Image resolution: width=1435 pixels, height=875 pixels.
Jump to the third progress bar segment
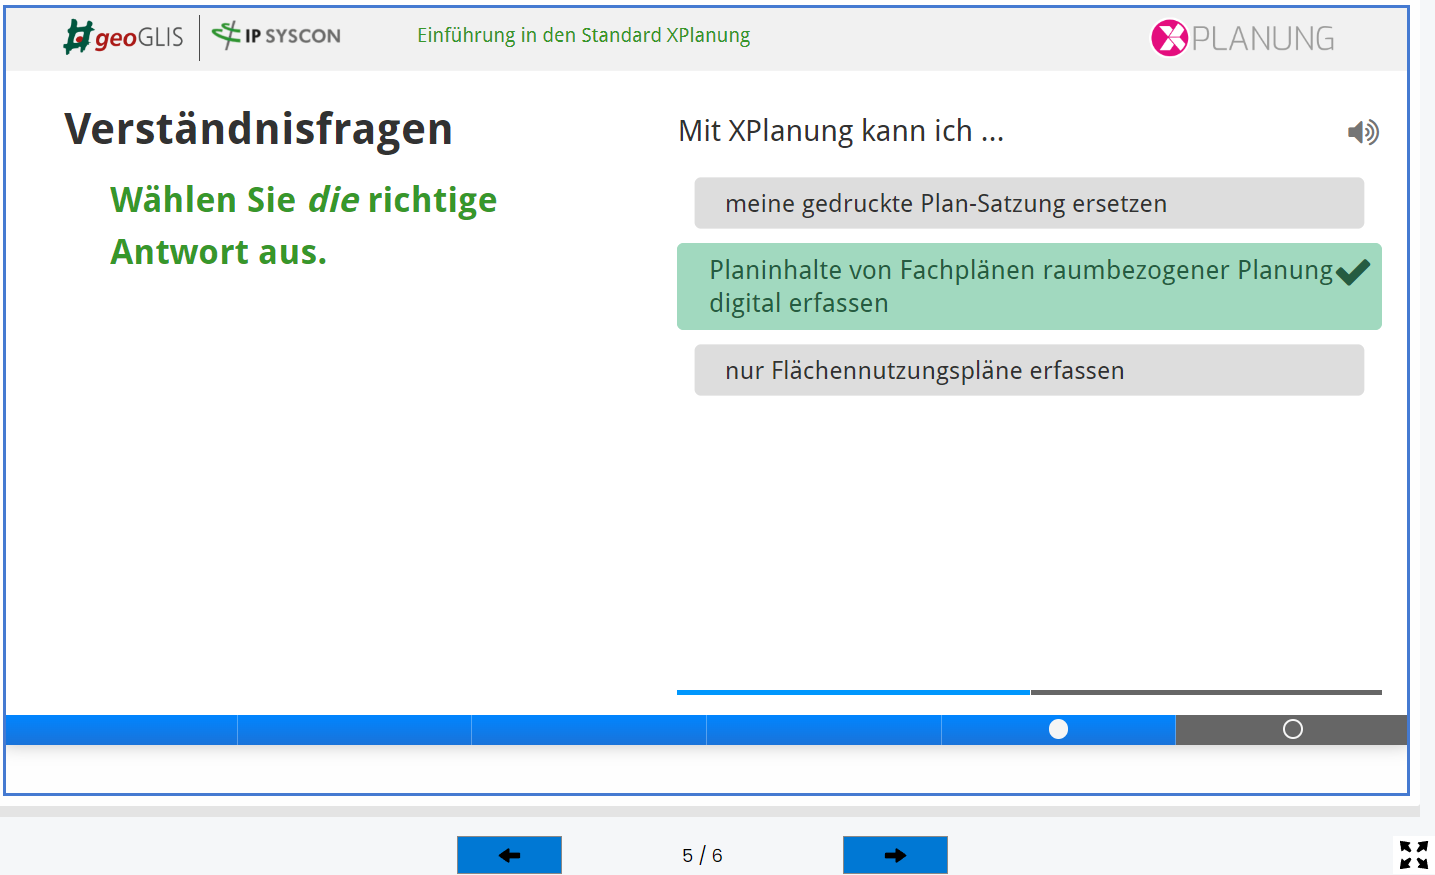pos(589,730)
